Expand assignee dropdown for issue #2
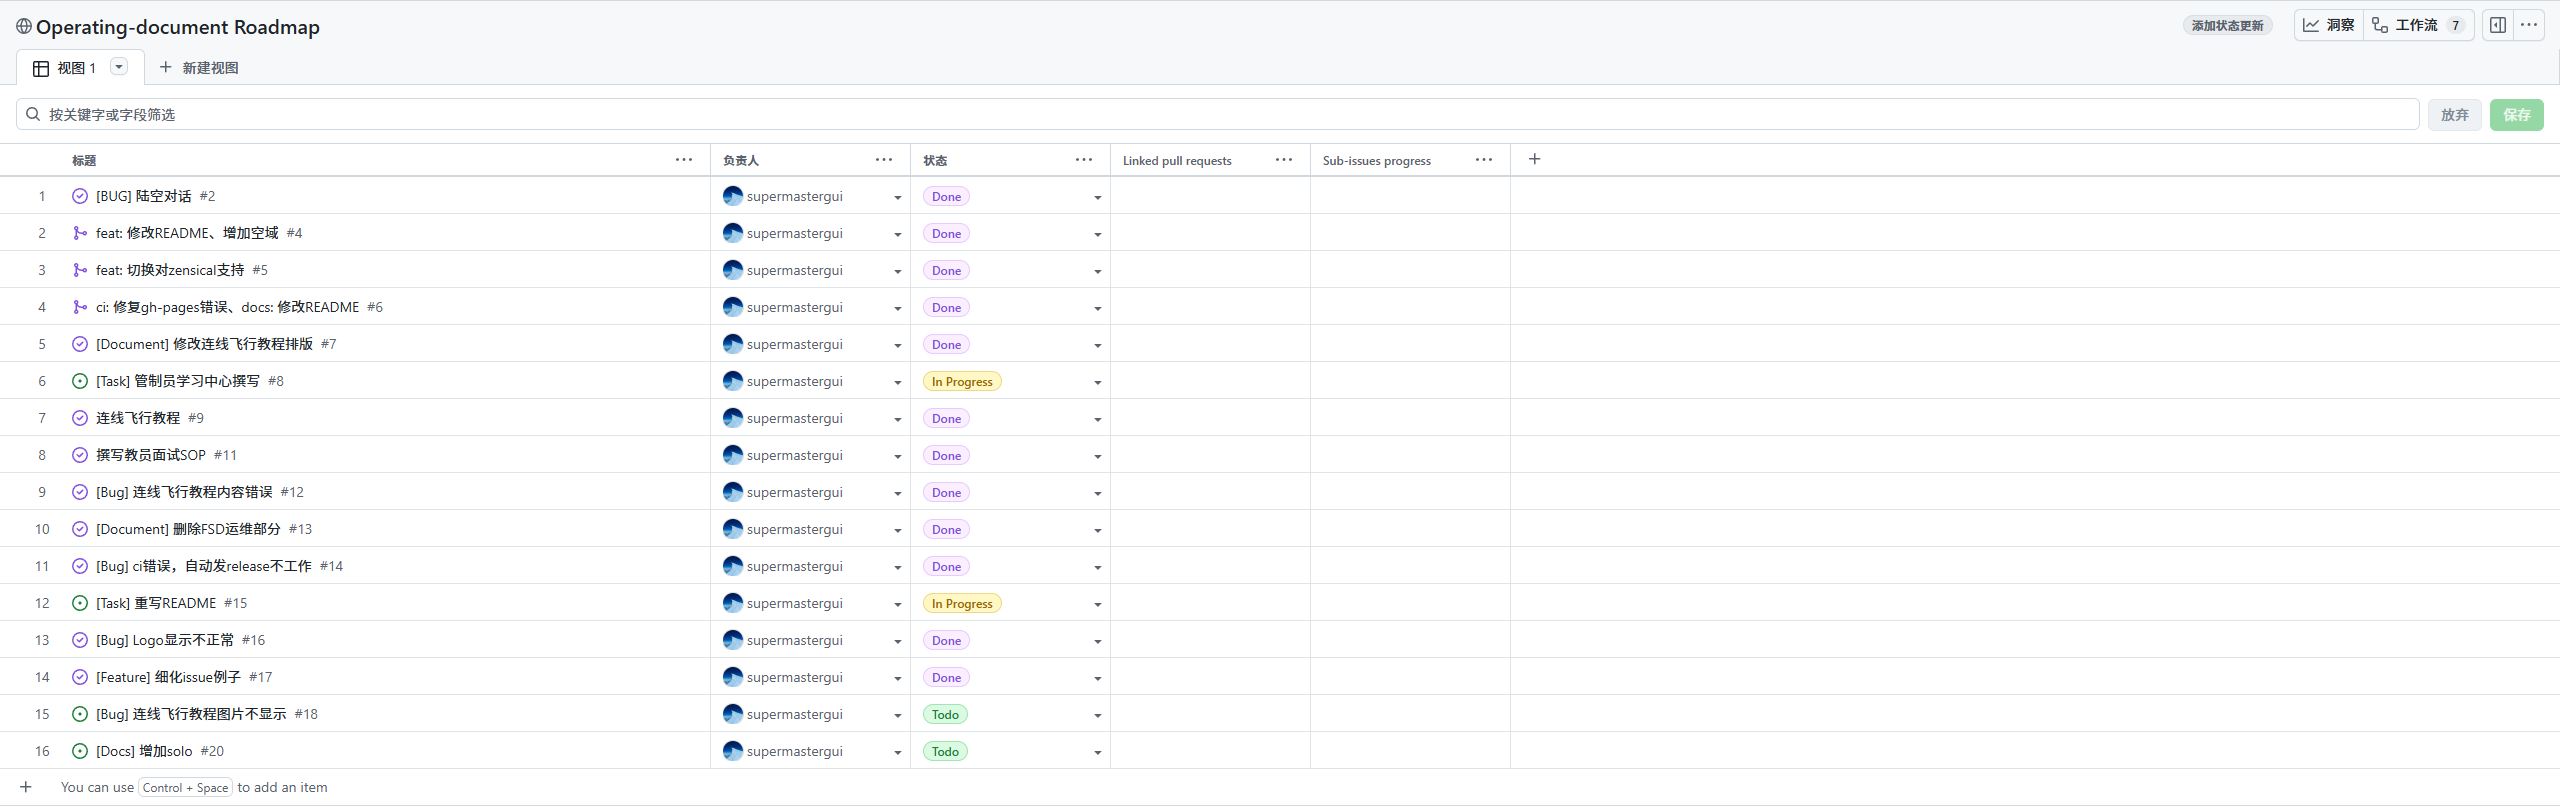This screenshot has height=806, width=2560. [x=897, y=197]
